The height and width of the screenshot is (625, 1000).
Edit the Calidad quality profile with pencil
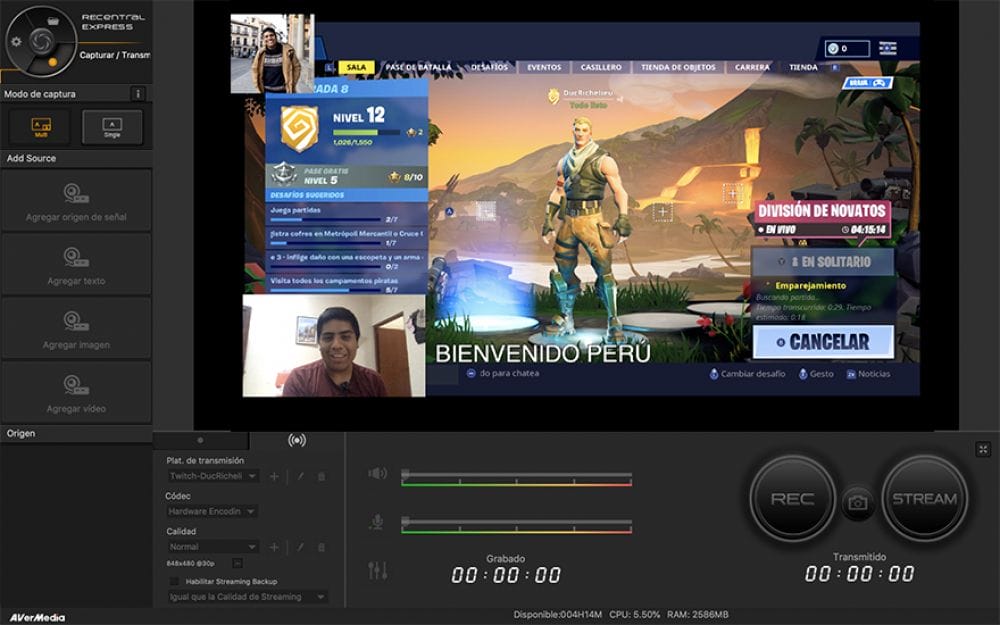click(x=298, y=547)
